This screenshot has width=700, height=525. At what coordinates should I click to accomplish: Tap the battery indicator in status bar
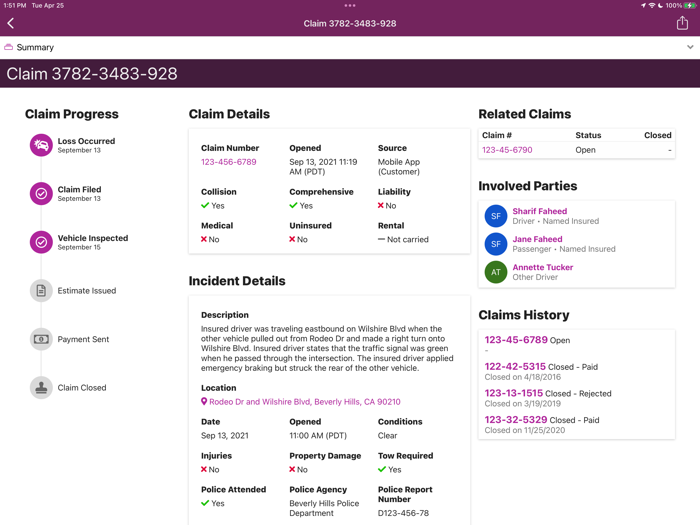pos(690,5)
